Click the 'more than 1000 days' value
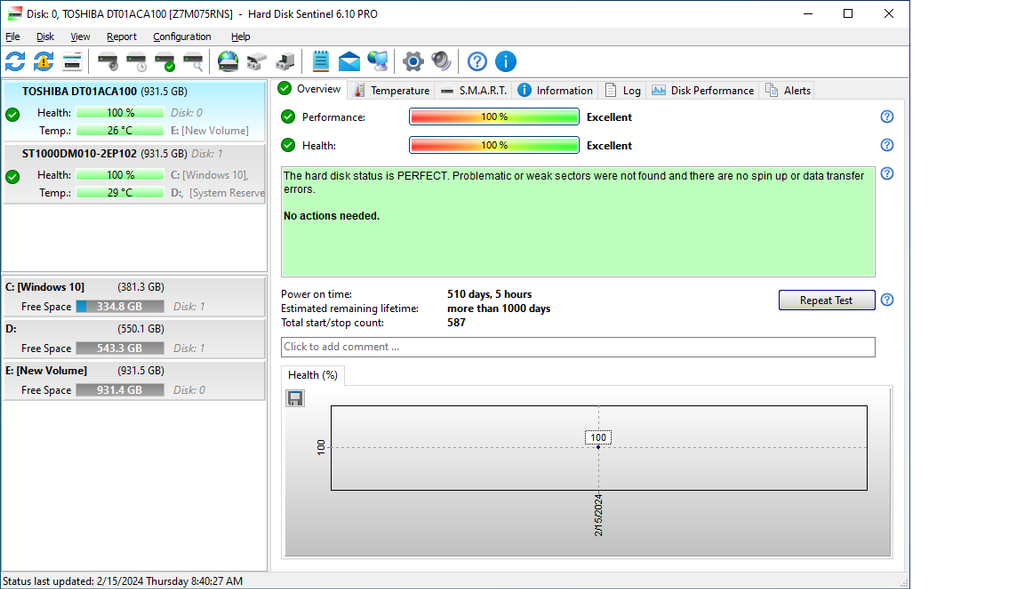This screenshot has height=589, width=1024. pyautogui.click(x=498, y=309)
